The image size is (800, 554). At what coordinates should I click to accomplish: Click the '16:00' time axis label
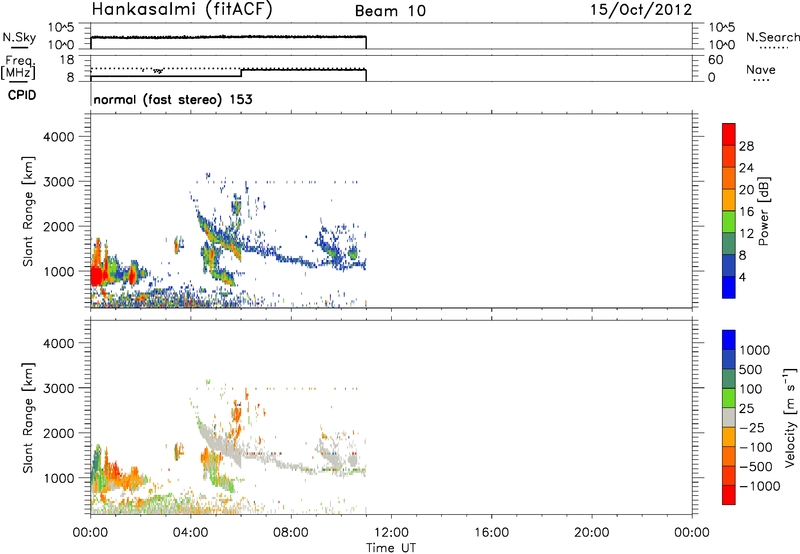point(491,533)
